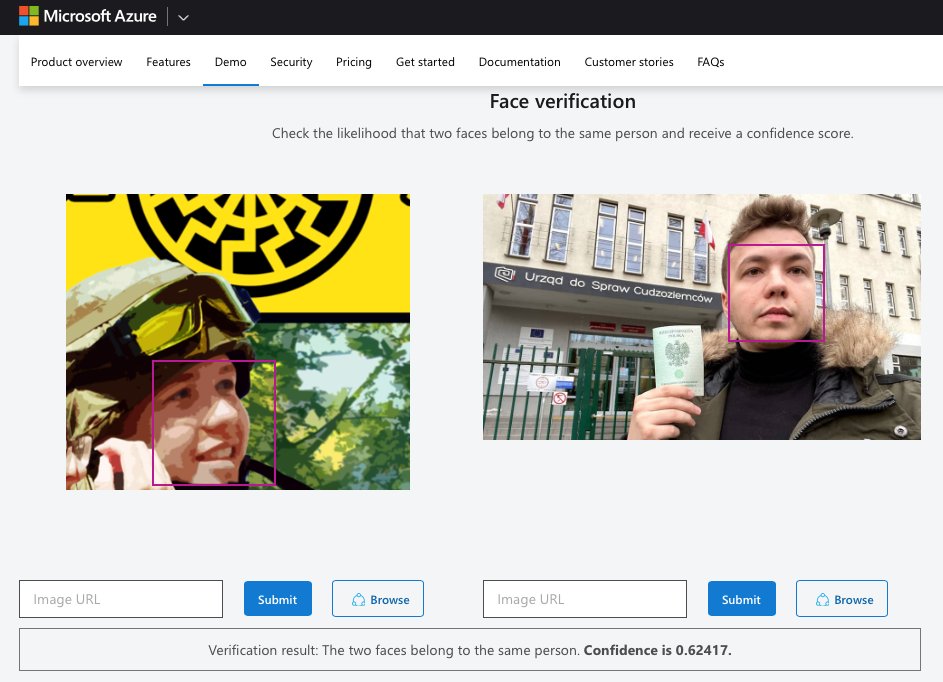Expand the dropdown chevron beside Microsoft Azure
Screen dimensions: 943x682
(x=183, y=17)
